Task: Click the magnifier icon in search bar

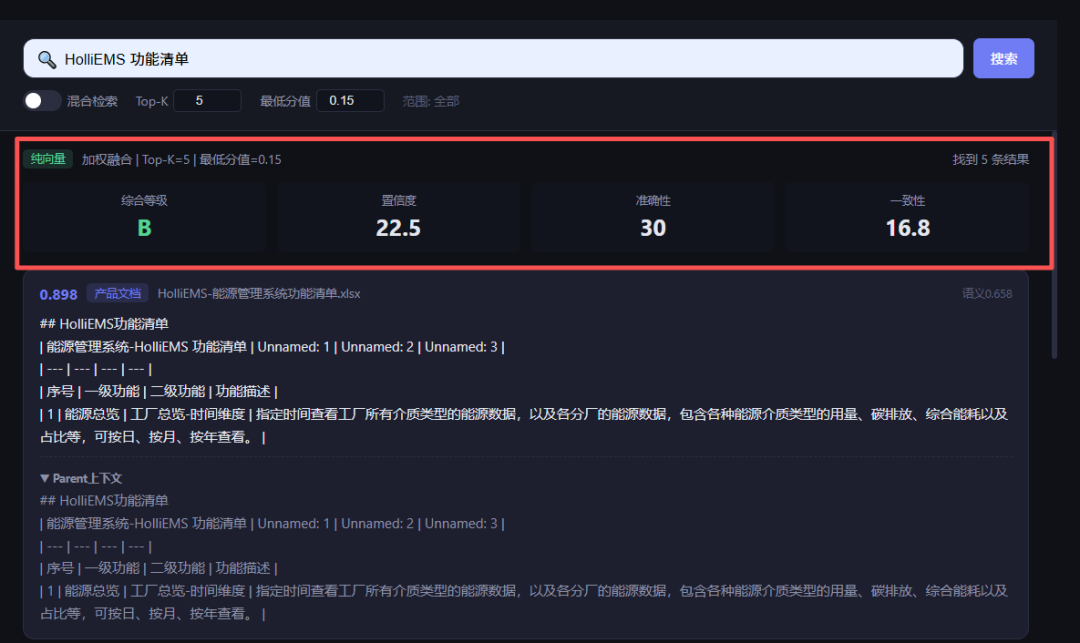Action: pos(47,59)
